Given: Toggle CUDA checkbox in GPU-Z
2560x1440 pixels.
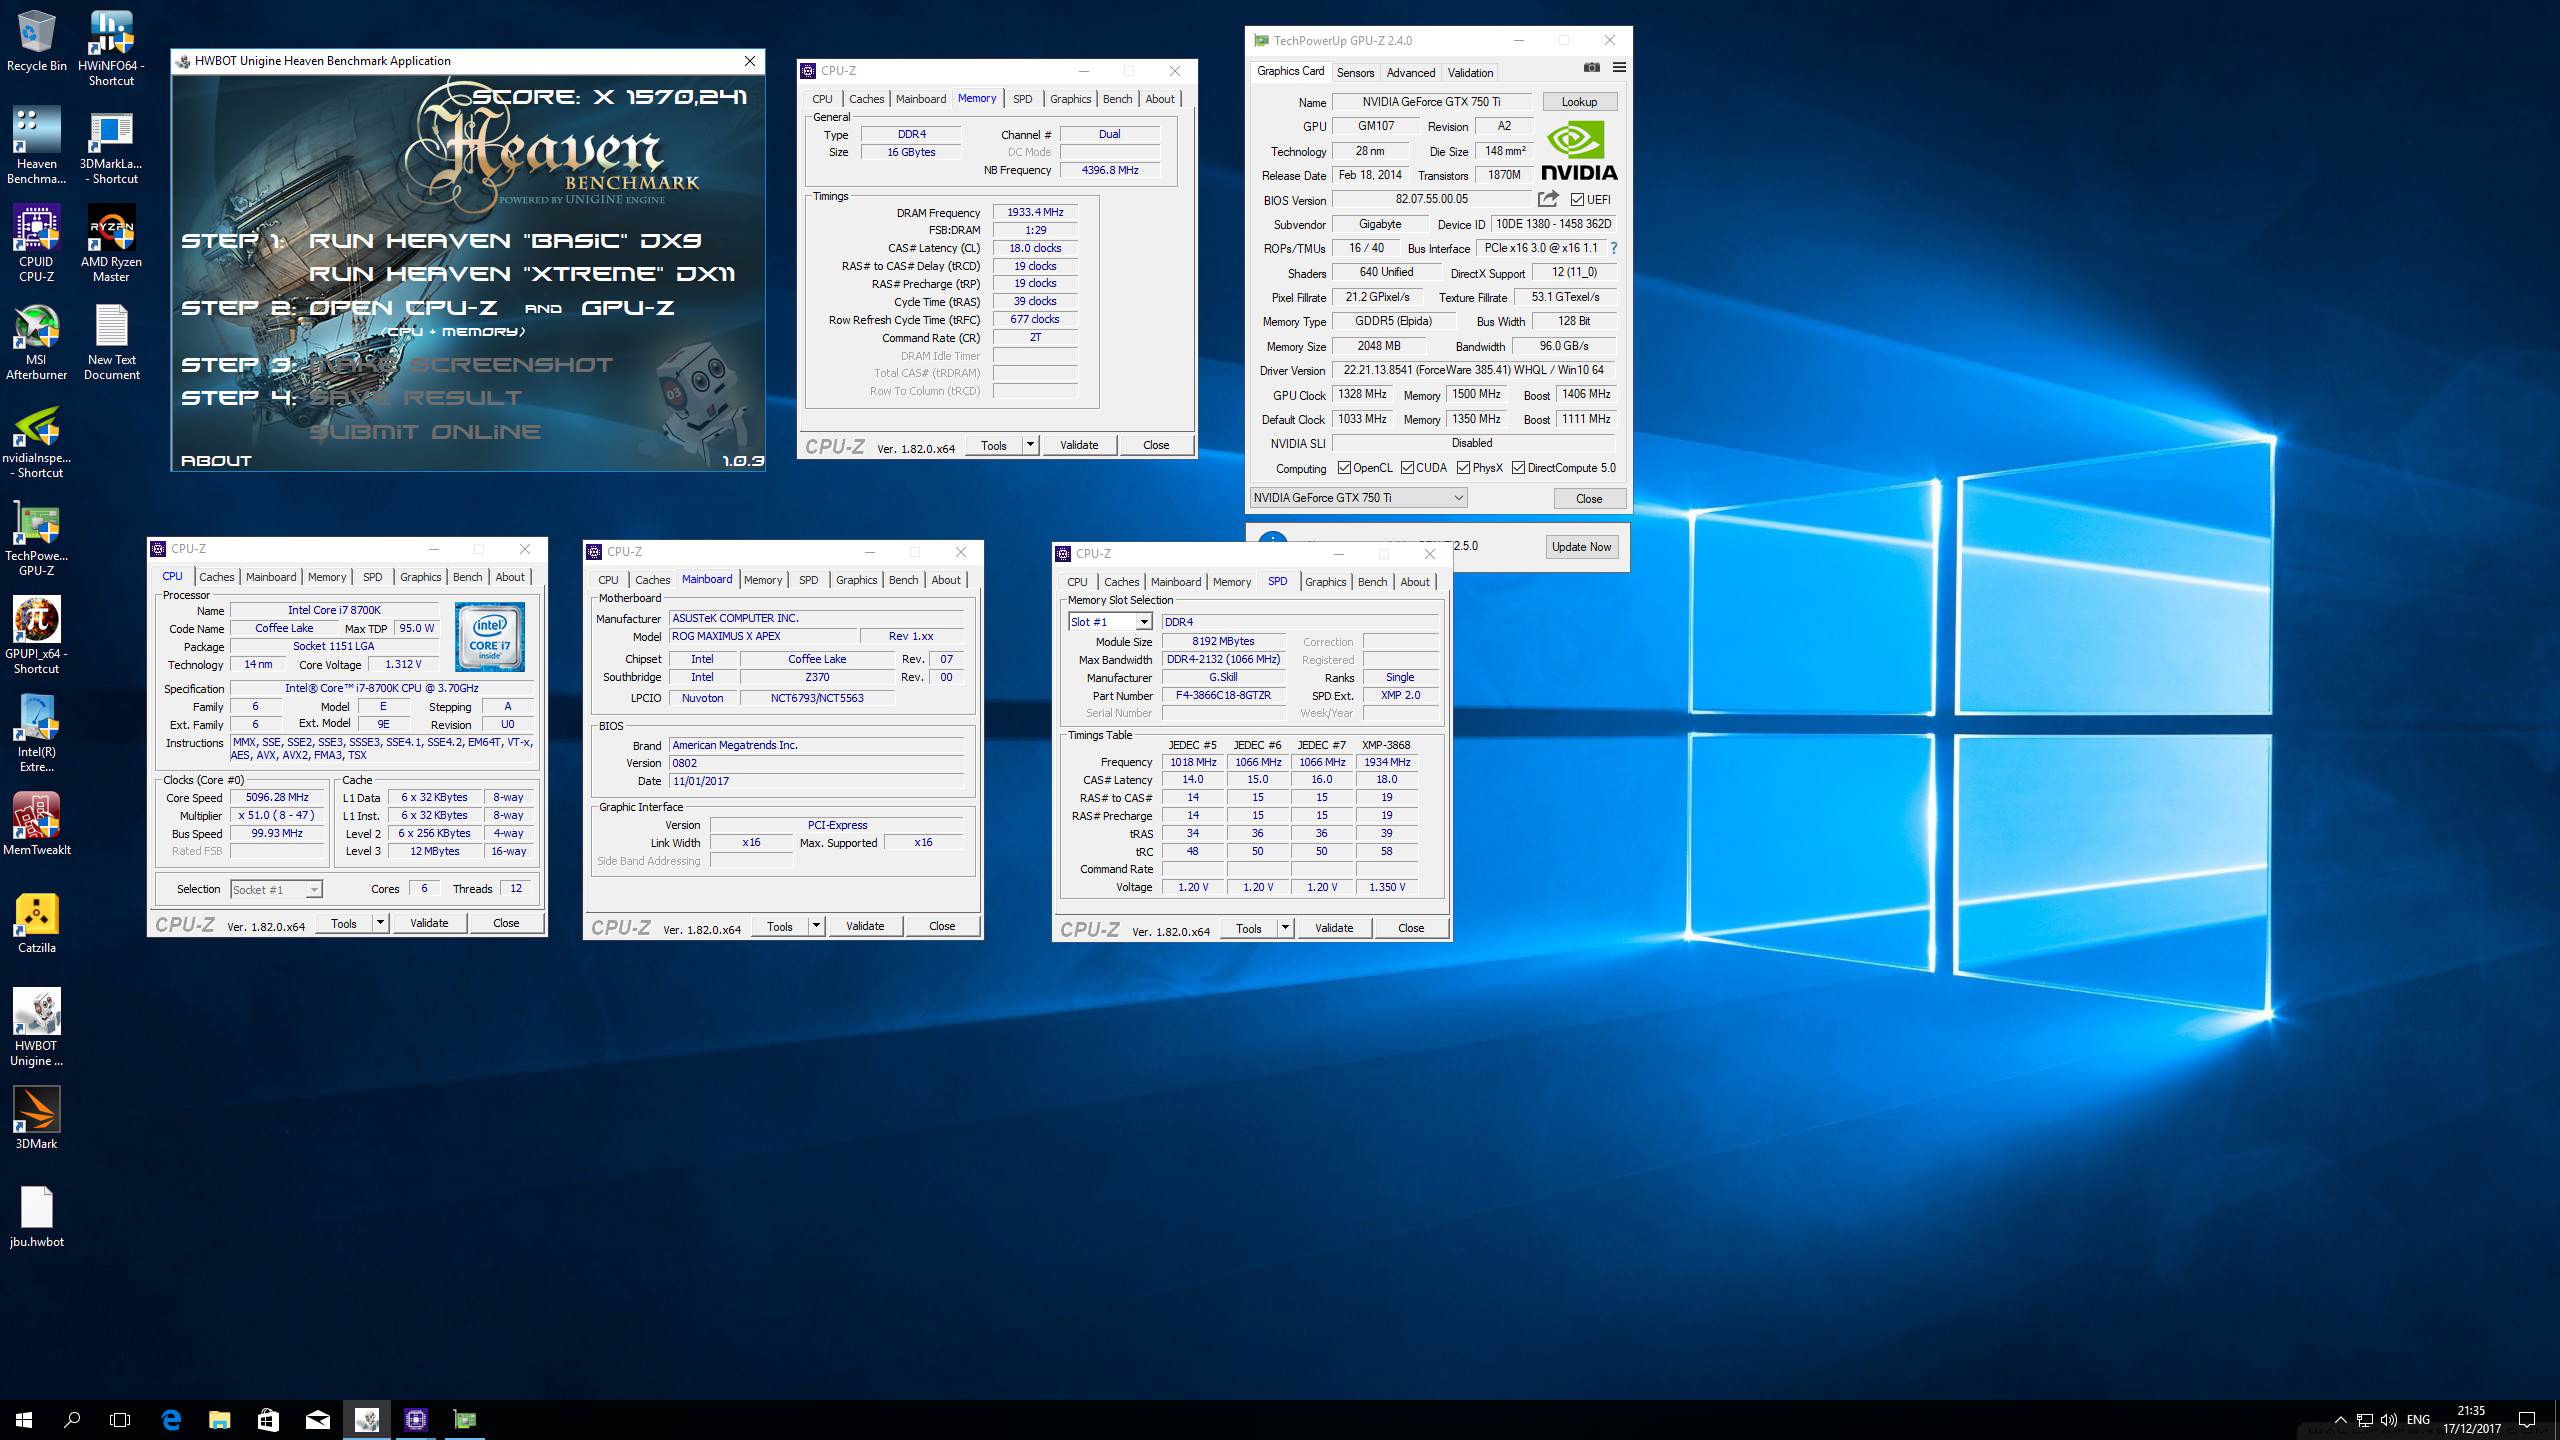Looking at the screenshot, I should point(1407,468).
